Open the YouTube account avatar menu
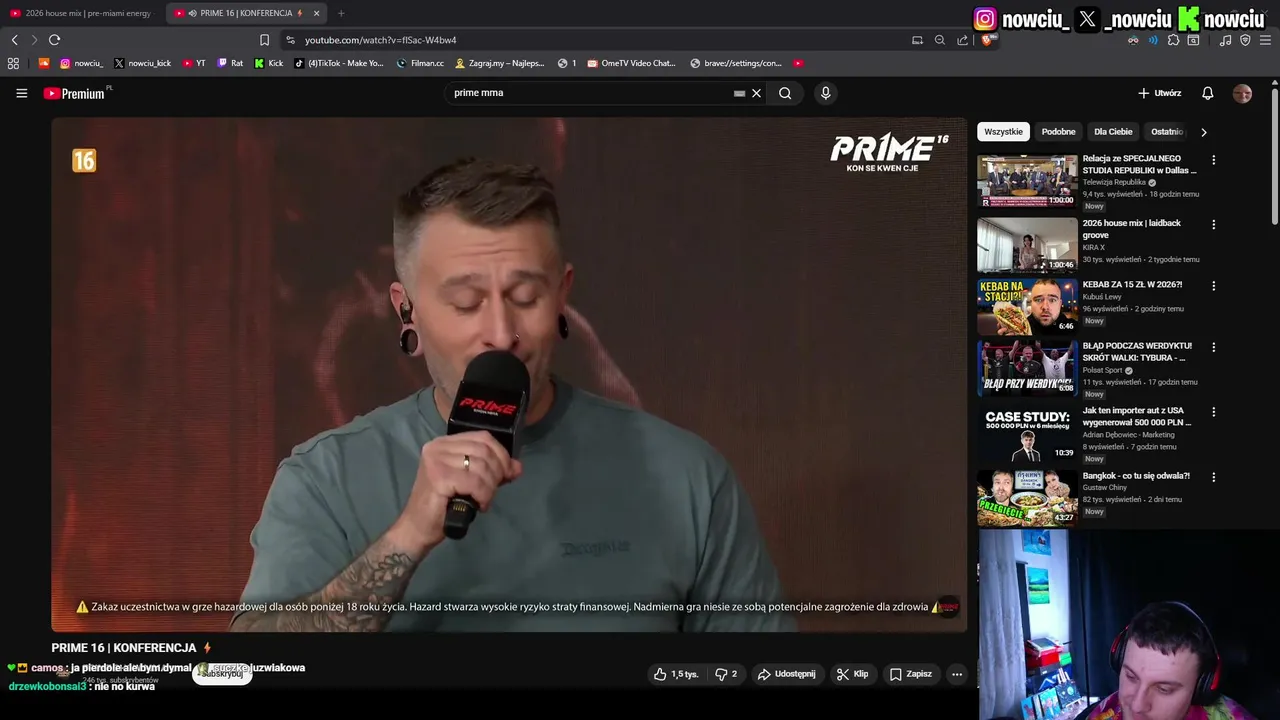This screenshot has width=1280, height=720. coord(1242,93)
